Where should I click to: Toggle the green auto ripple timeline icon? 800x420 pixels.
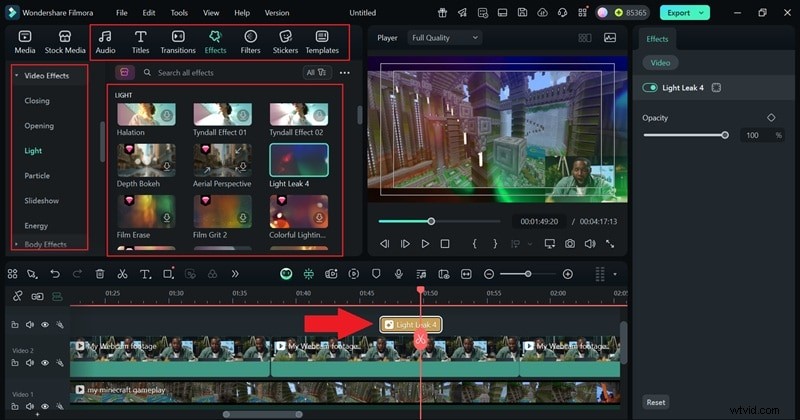(x=309, y=274)
